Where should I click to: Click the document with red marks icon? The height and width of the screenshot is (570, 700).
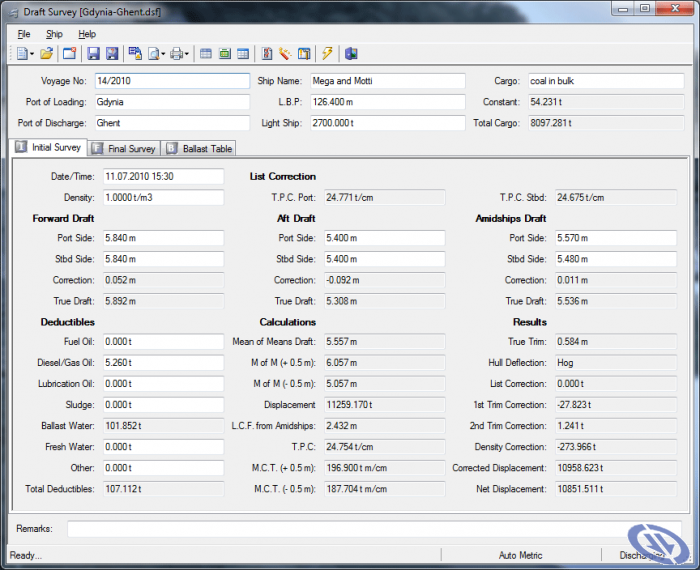[x=267, y=54]
